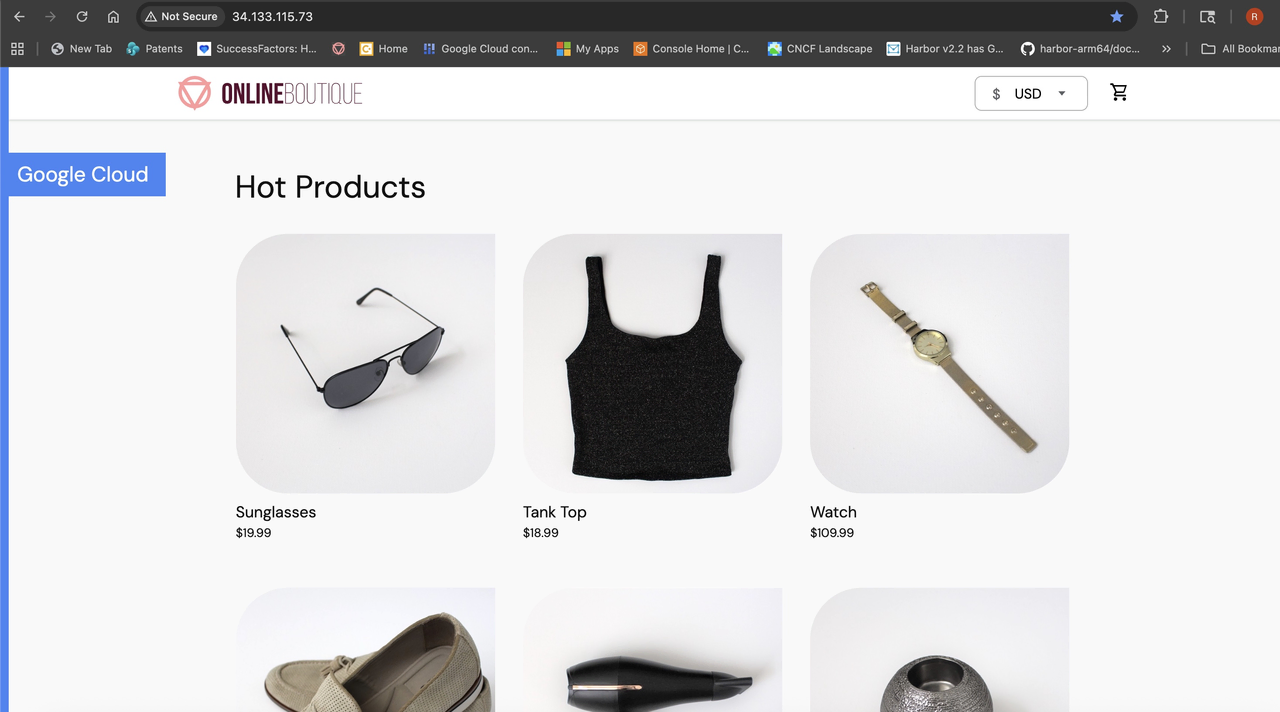Open the All Bookmarks folder
Image resolution: width=1280 pixels, height=712 pixels.
click(1240, 48)
